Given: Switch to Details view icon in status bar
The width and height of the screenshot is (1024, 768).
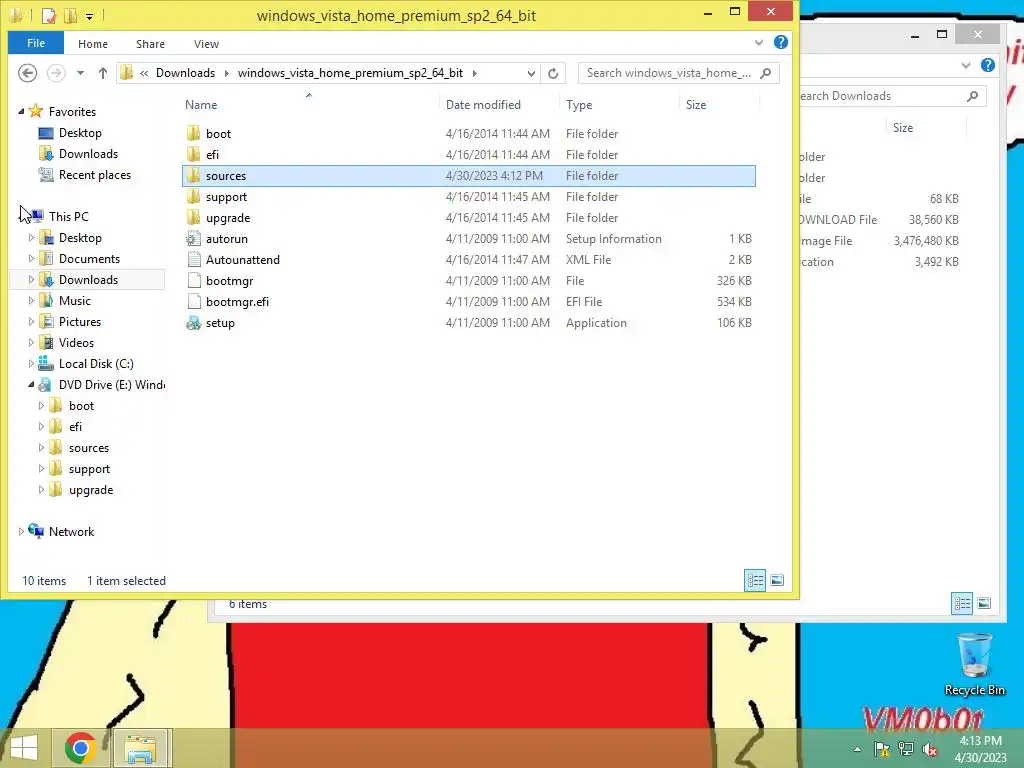Looking at the screenshot, I should (x=755, y=580).
